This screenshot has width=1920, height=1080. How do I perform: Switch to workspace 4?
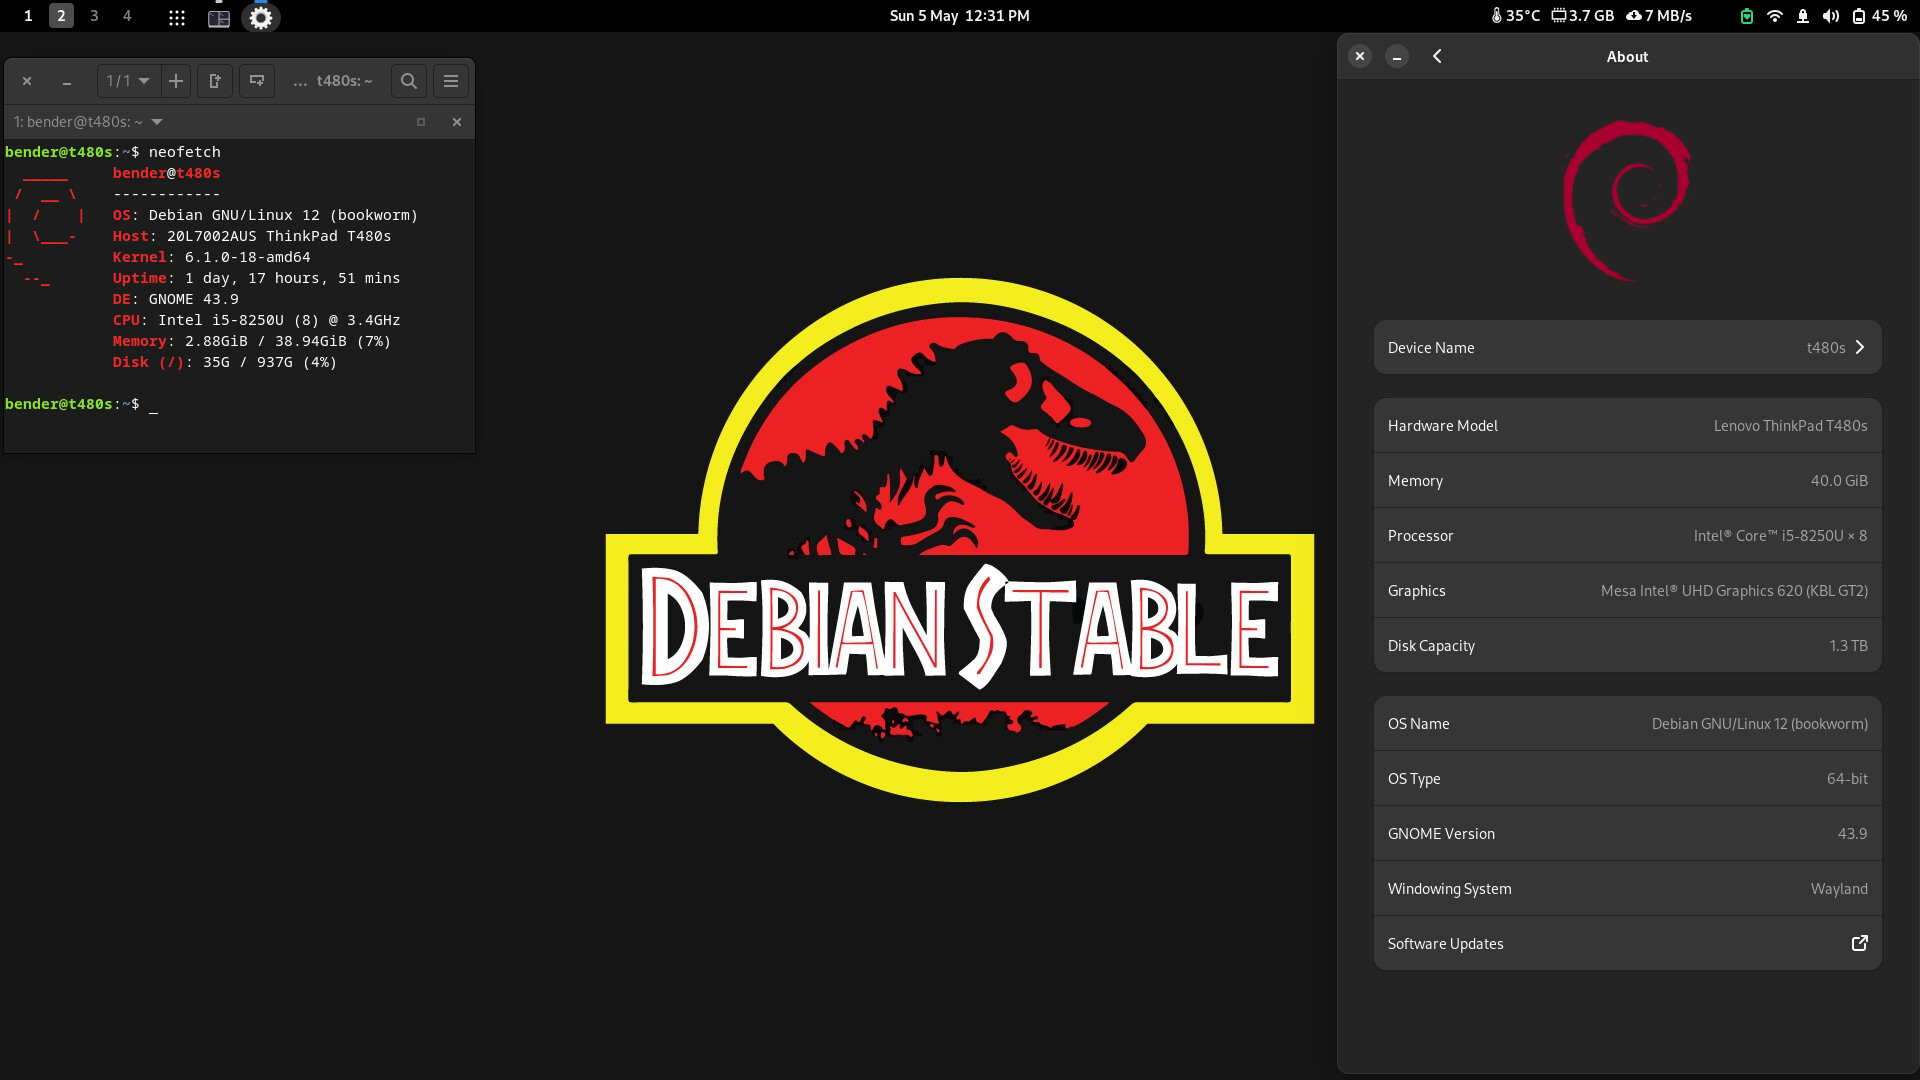127,16
